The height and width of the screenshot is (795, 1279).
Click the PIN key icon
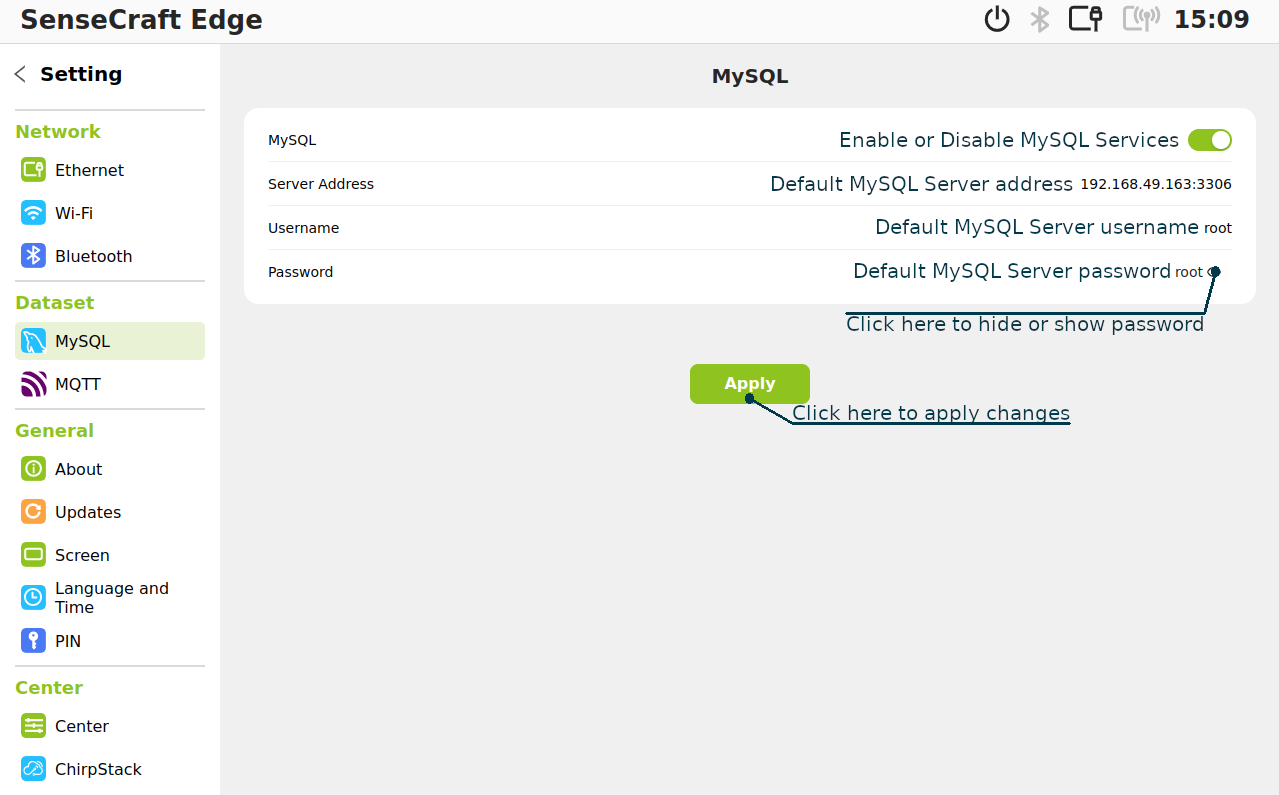coord(33,641)
